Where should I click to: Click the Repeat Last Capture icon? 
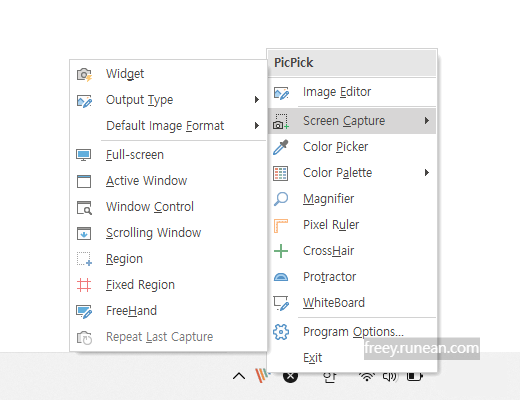84,337
